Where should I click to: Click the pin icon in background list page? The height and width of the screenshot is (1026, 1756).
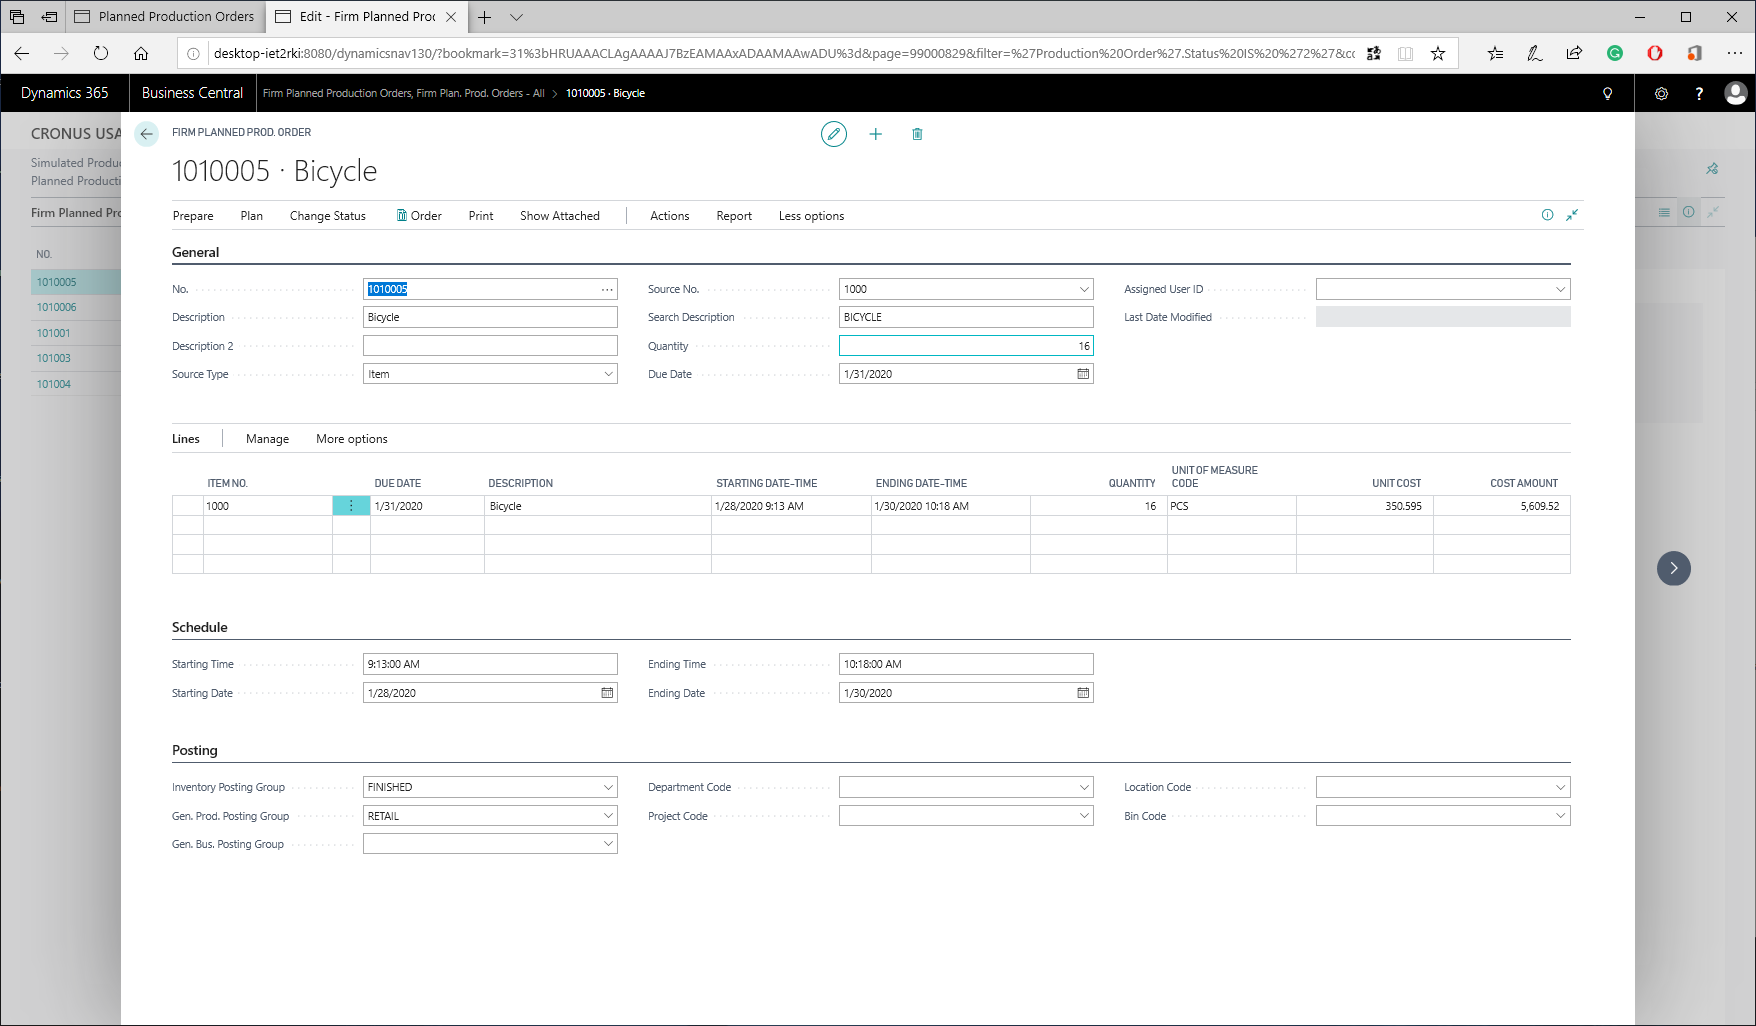pos(1712,169)
